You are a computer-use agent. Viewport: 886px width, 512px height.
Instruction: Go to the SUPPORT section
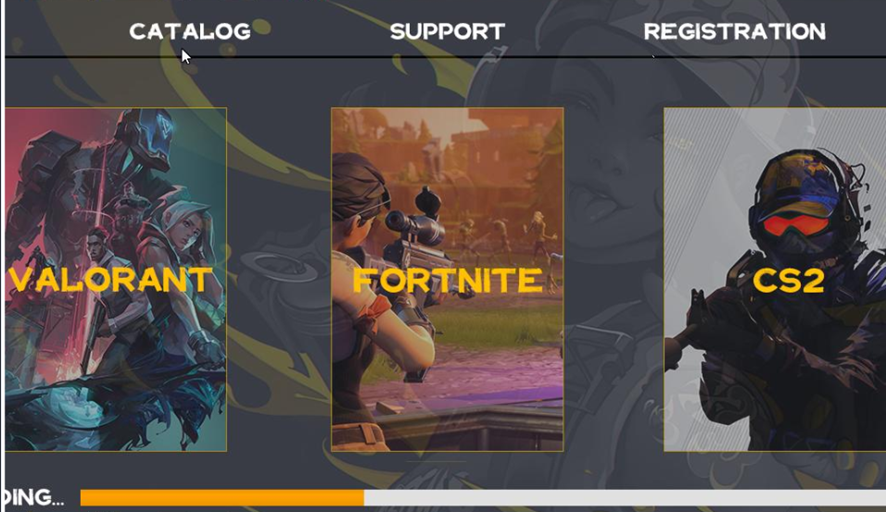pyautogui.click(x=448, y=32)
